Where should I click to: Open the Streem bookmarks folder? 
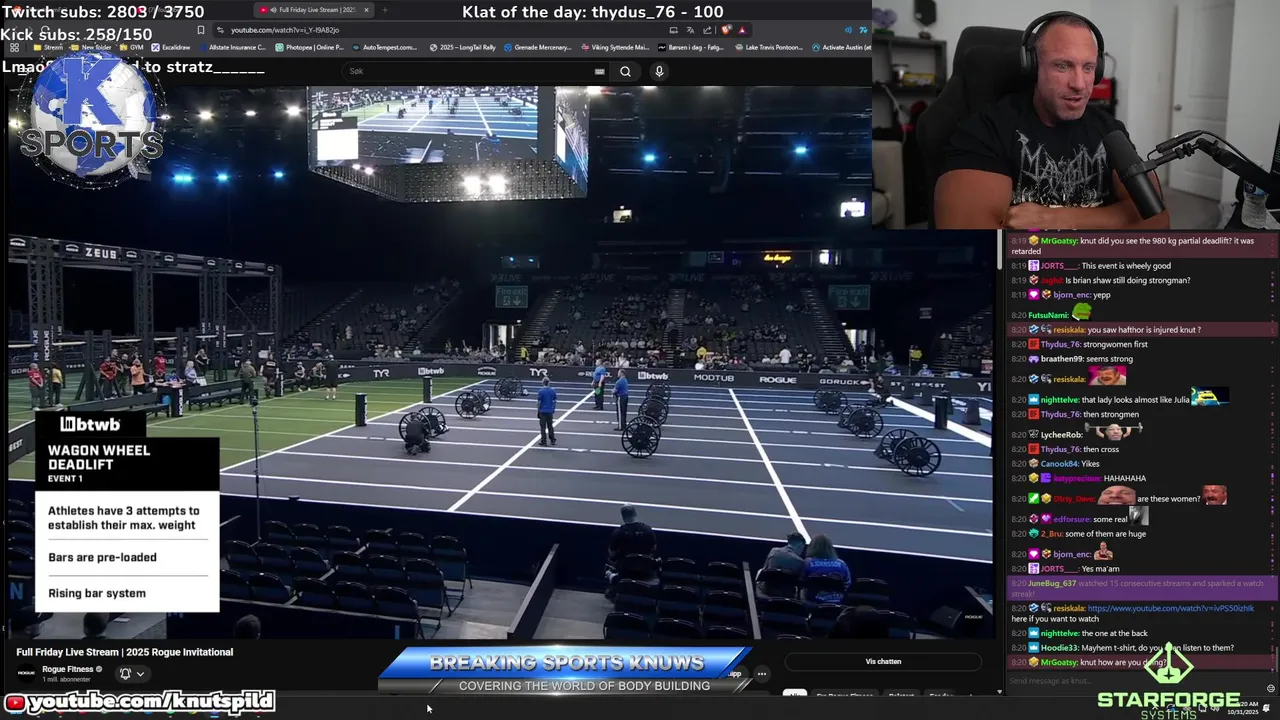(x=48, y=47)
